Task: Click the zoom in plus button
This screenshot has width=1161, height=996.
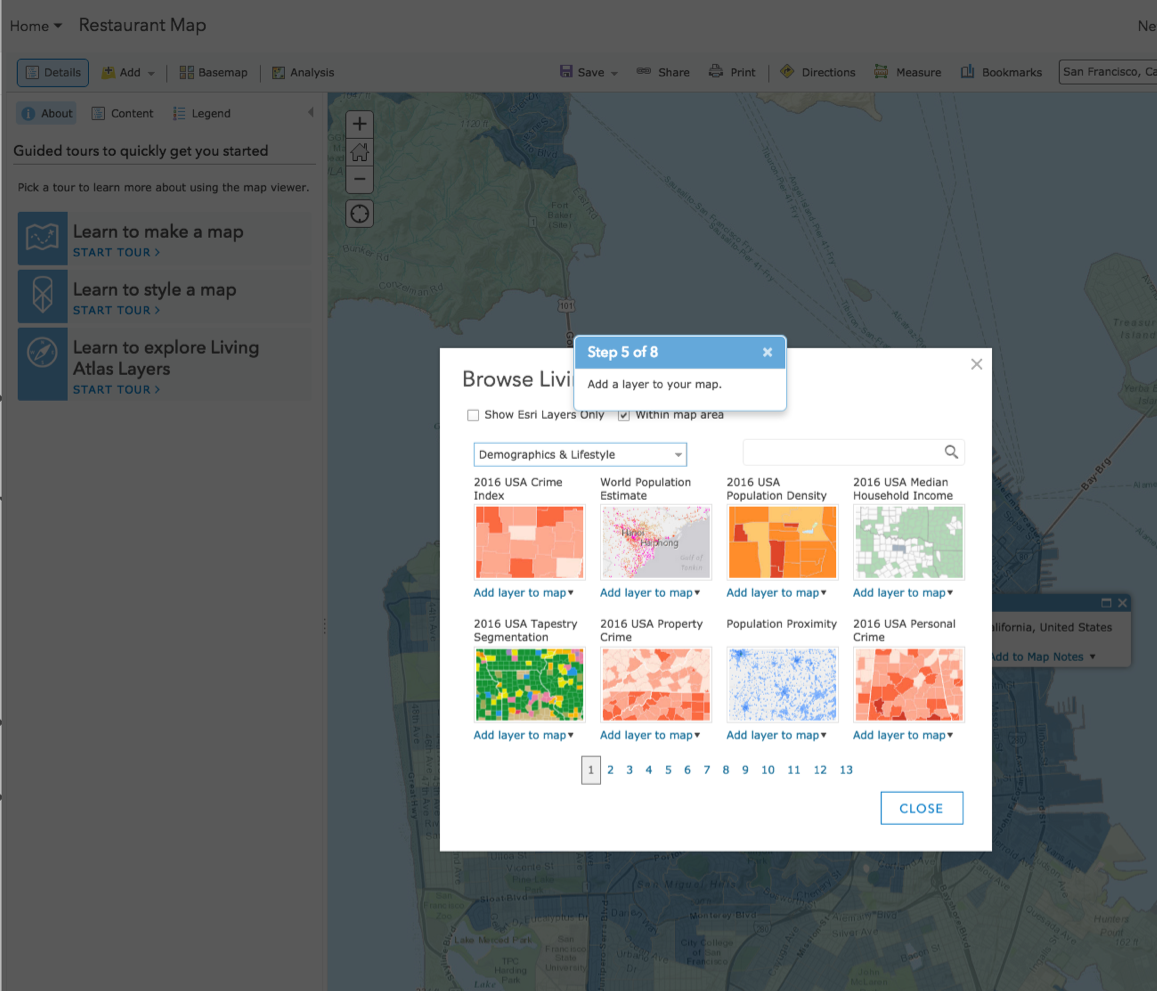Action: [x=360, y=125]
